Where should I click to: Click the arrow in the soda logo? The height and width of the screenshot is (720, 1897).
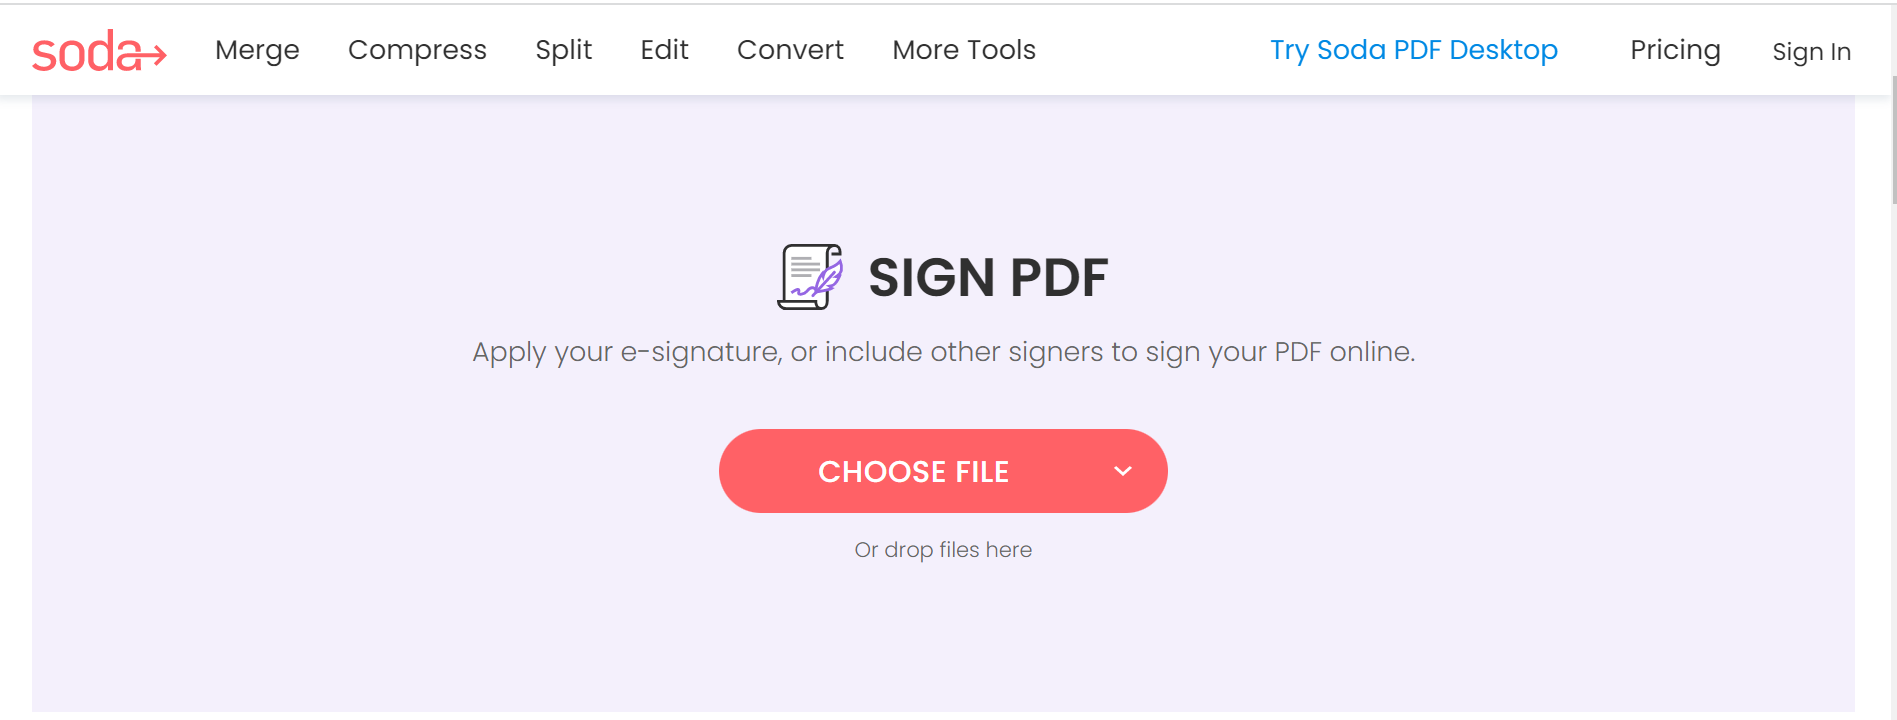click(x=152, y=55)
